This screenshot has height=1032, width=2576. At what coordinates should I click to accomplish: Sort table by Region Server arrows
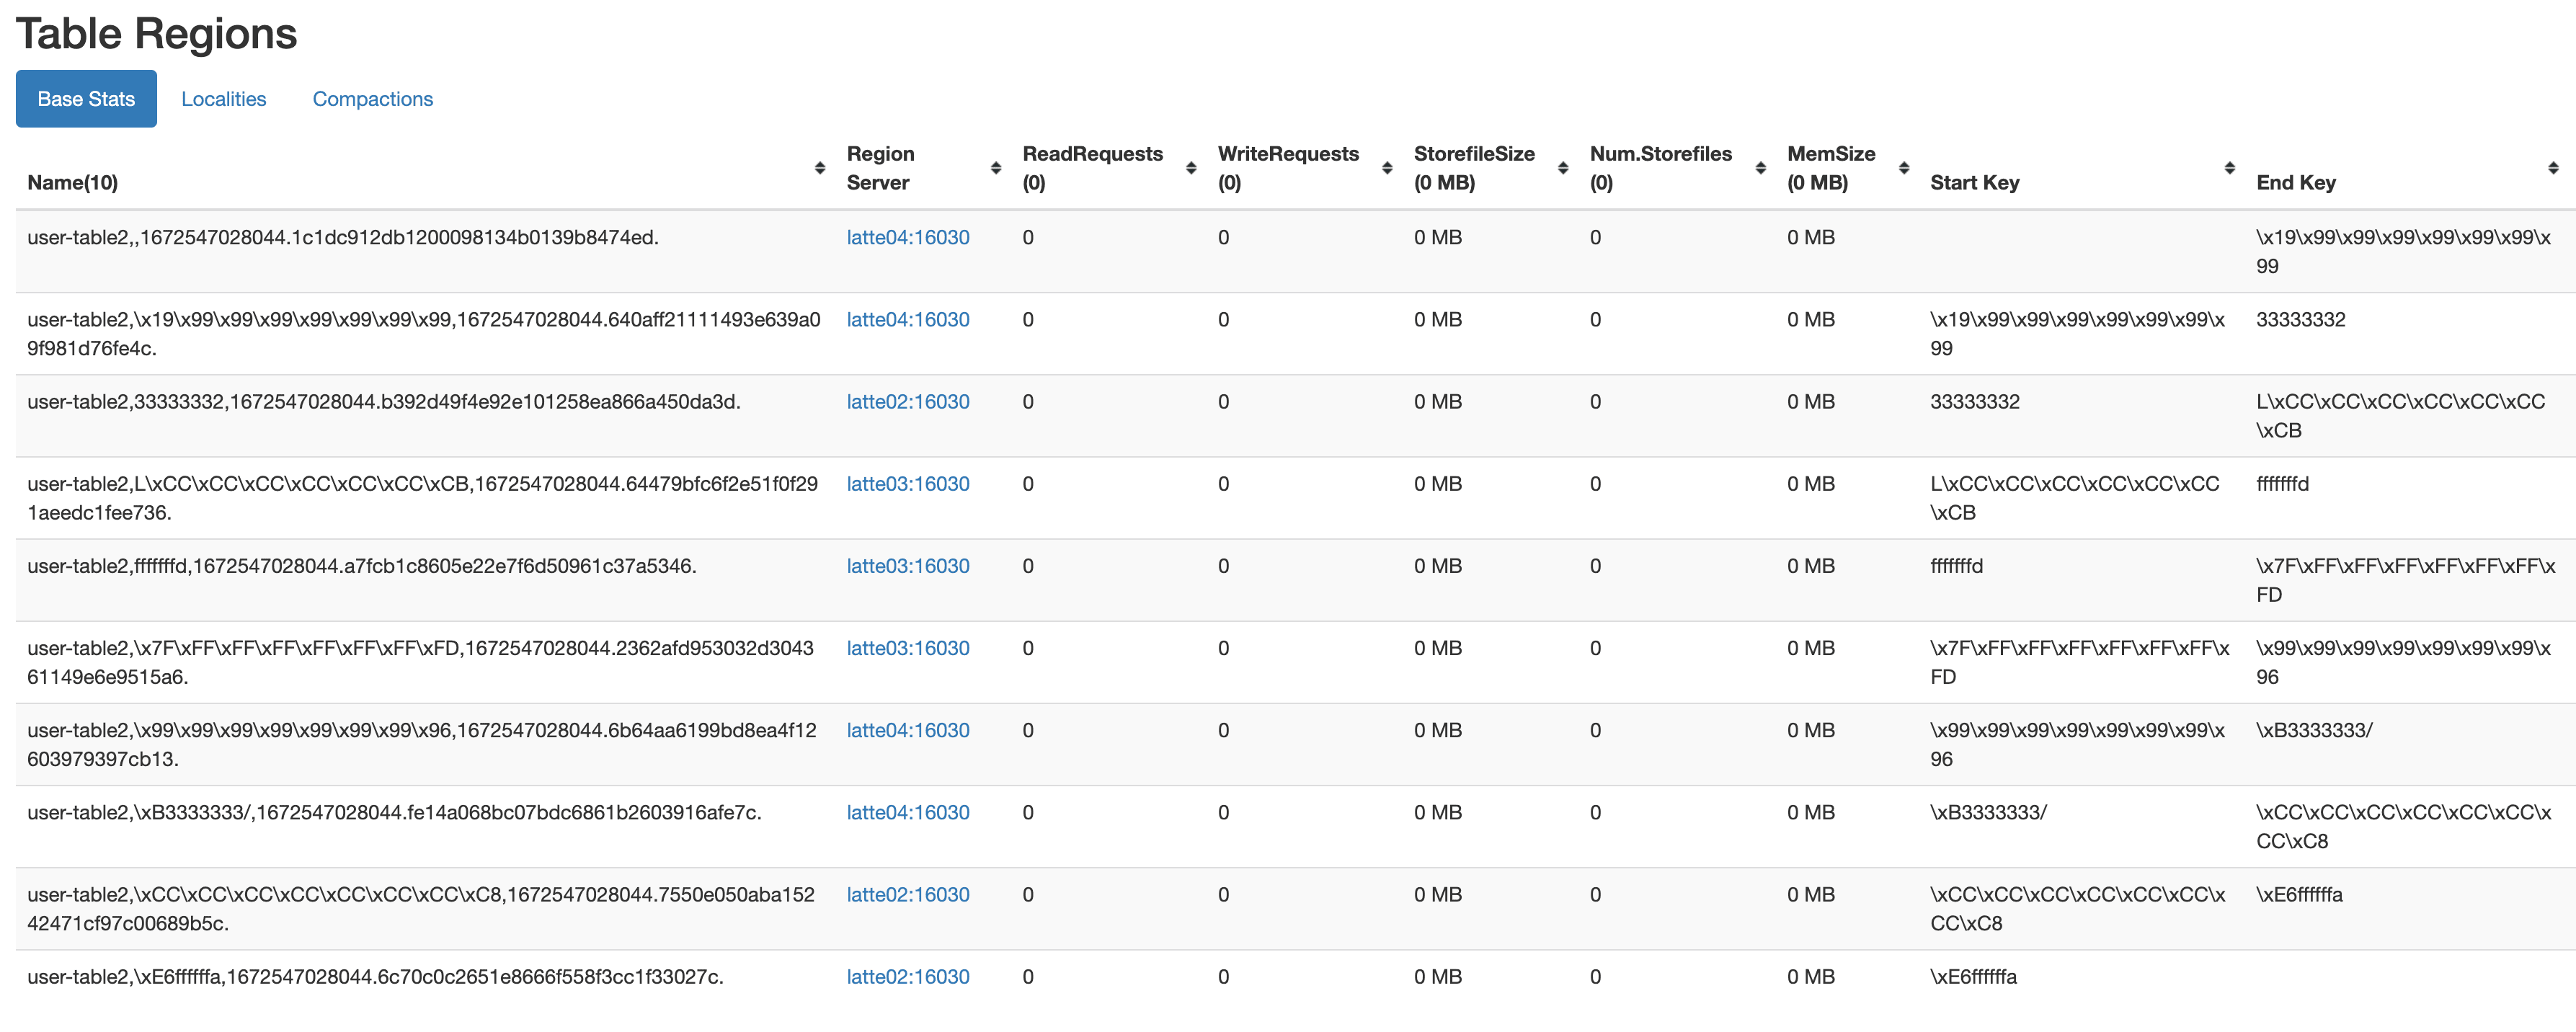(995, 168)
